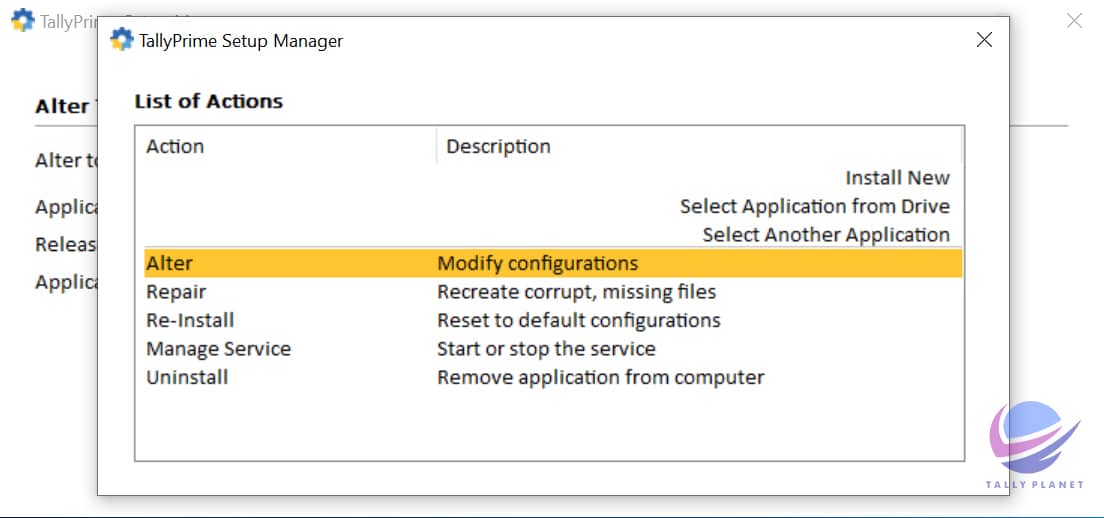Click Recreate corrupt, missing files description
This screenshot has height=518, width=1104.
tap(576, 292)
